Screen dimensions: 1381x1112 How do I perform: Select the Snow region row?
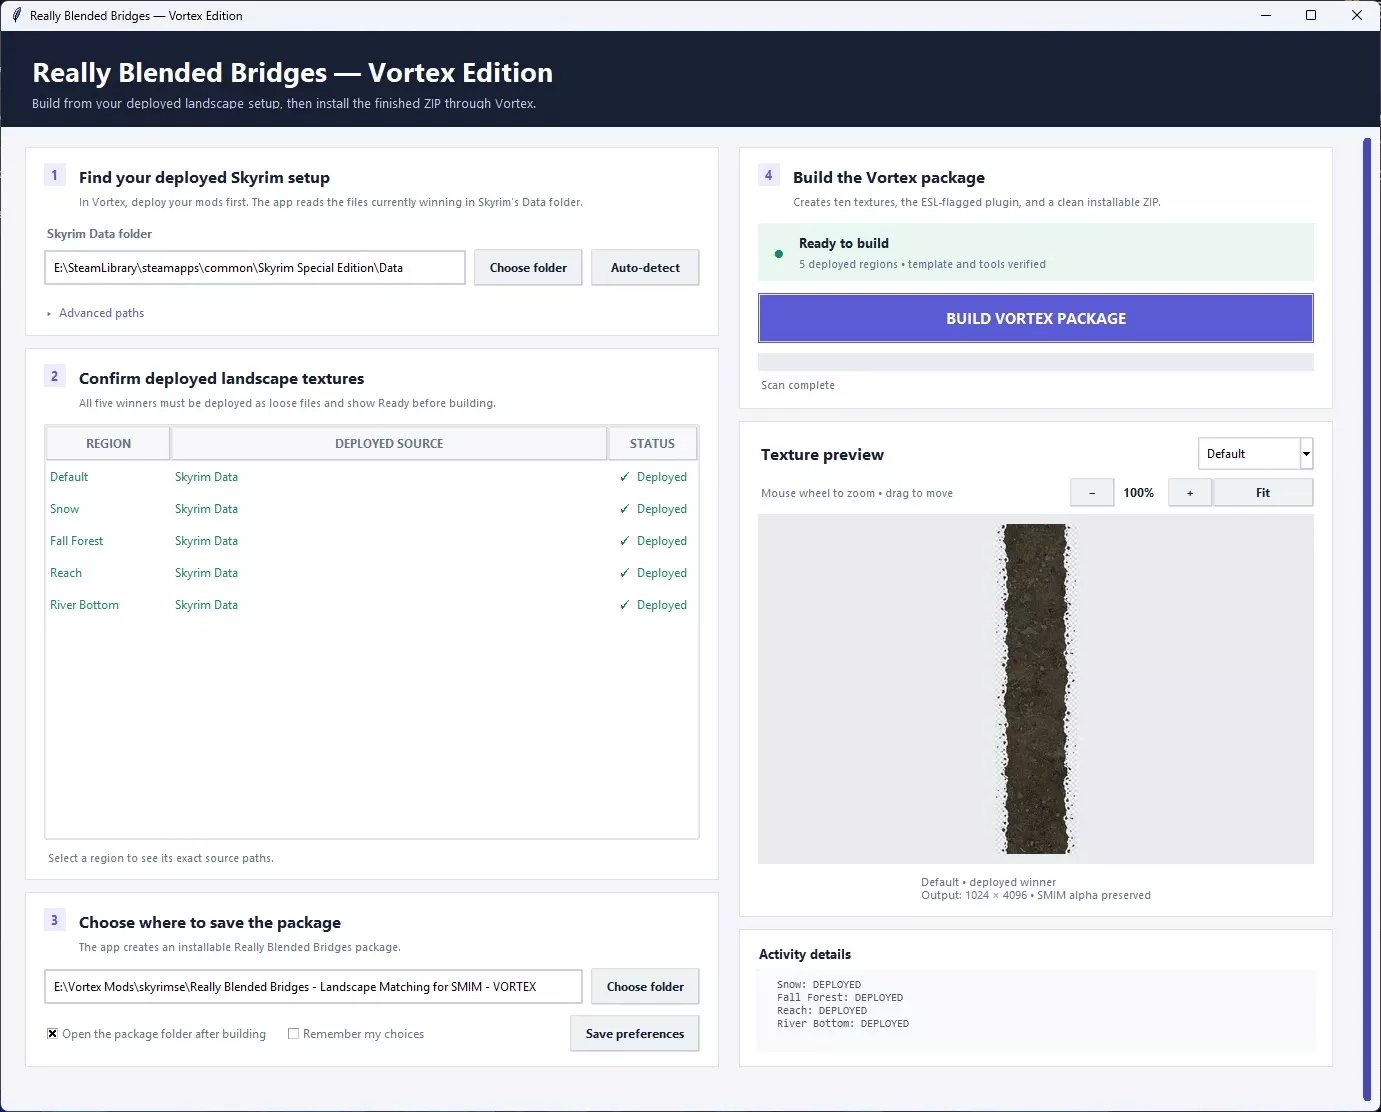[371, 509]
